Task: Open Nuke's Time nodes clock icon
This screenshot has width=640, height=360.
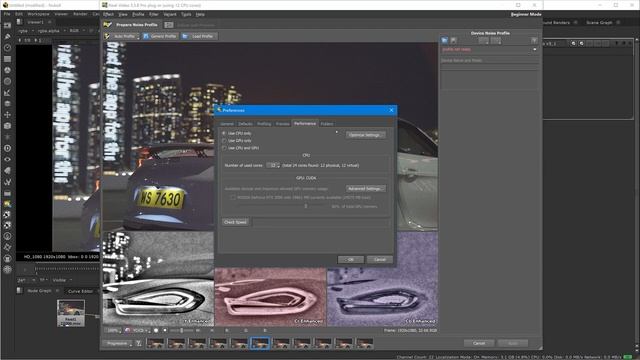Action: pos(7,48)
